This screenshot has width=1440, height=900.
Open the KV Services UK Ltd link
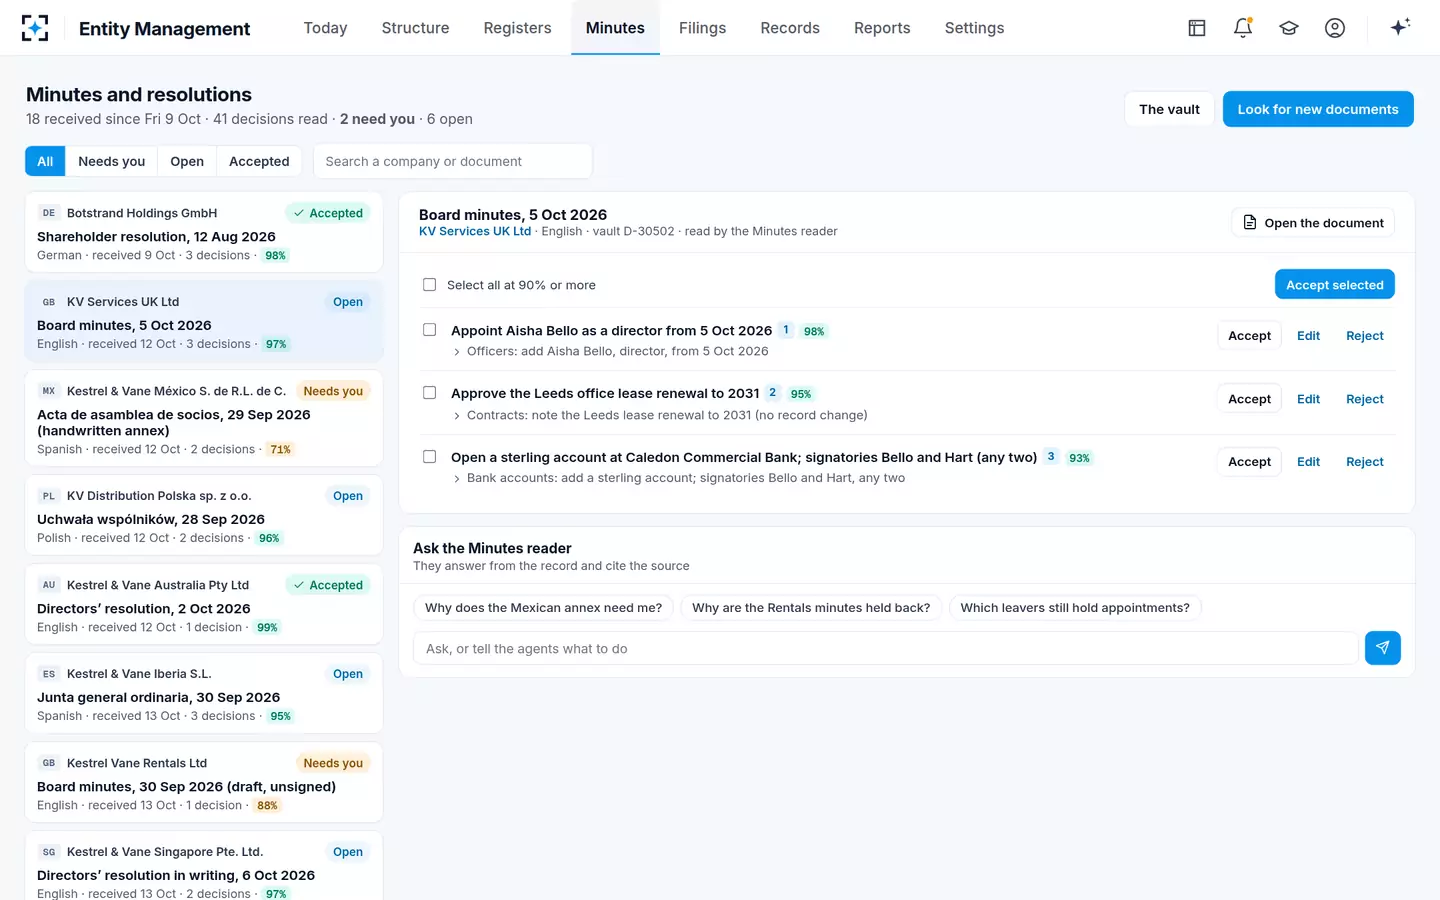[x=475, y=231]
